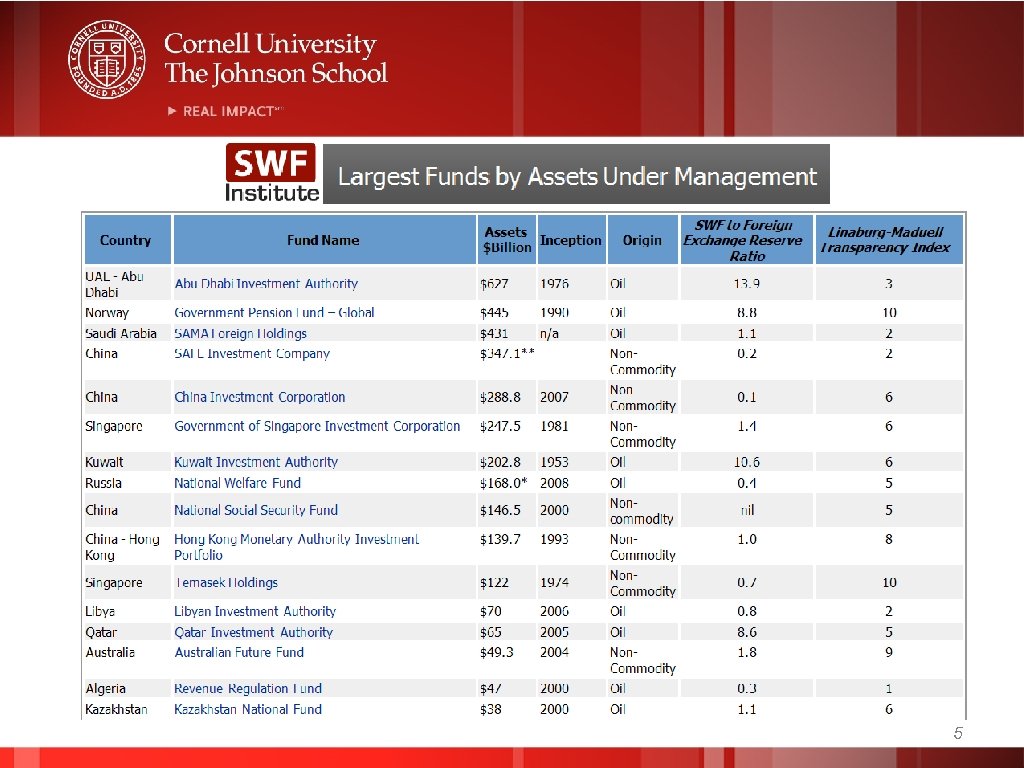Click the Inception column header
This screenshot has width=1024, height=768.
tap(571, 240)
